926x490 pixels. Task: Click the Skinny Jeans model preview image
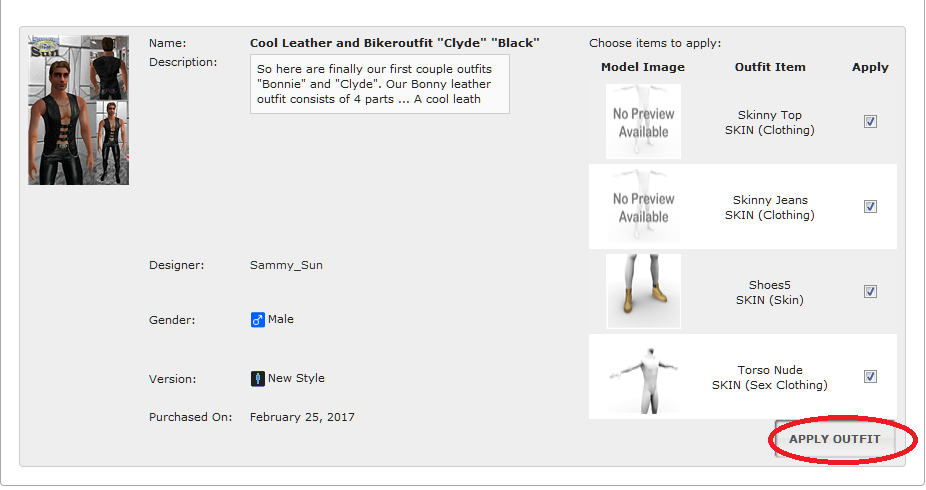pyautogui.click(x=643, y=207)
